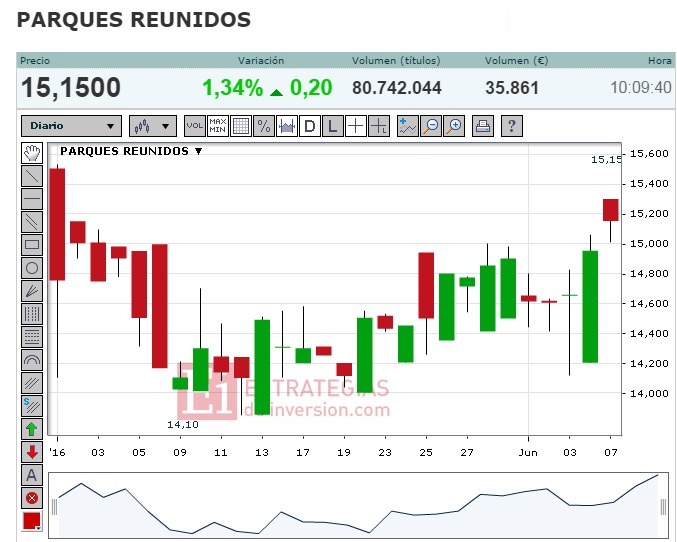Print the chart
This screenshot has height=542, width=677.
click(483, 126)
